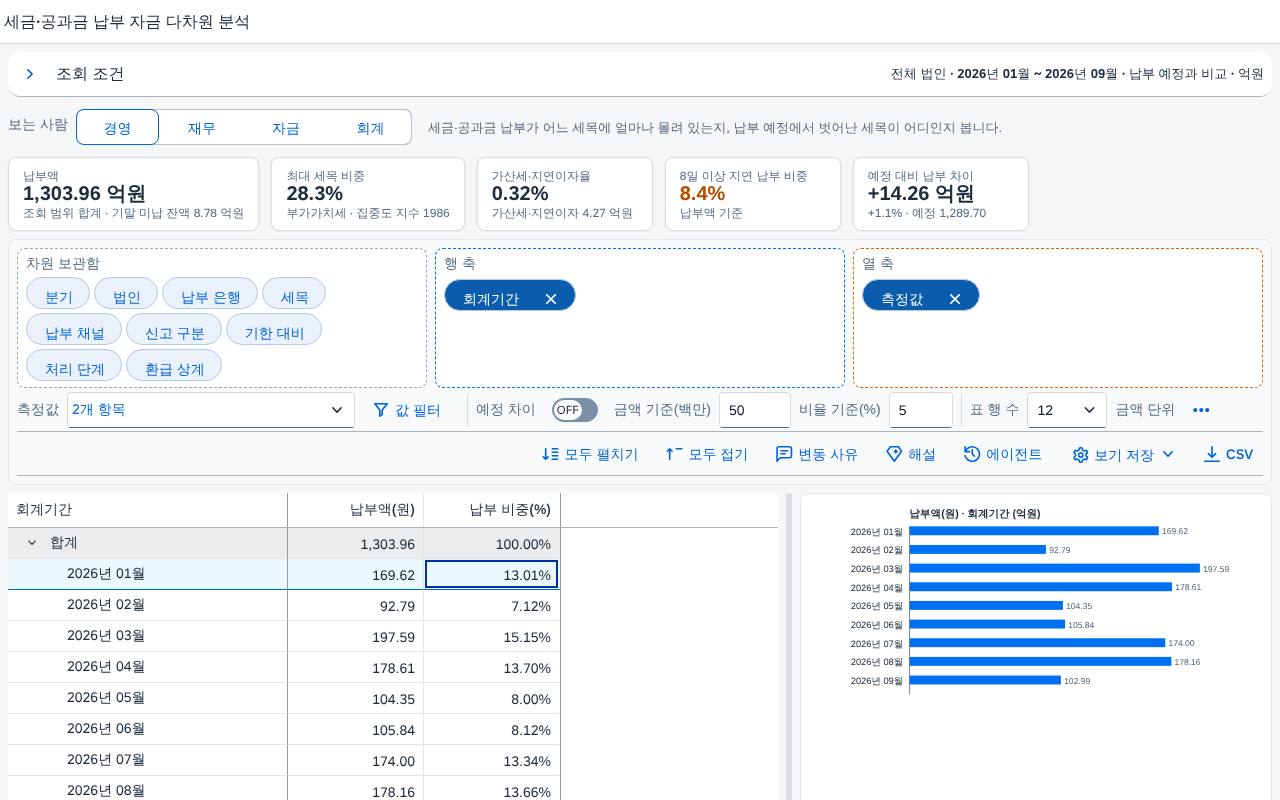Collapse all rows with 모두 접기
The image size is (1280, 800).
707,454
